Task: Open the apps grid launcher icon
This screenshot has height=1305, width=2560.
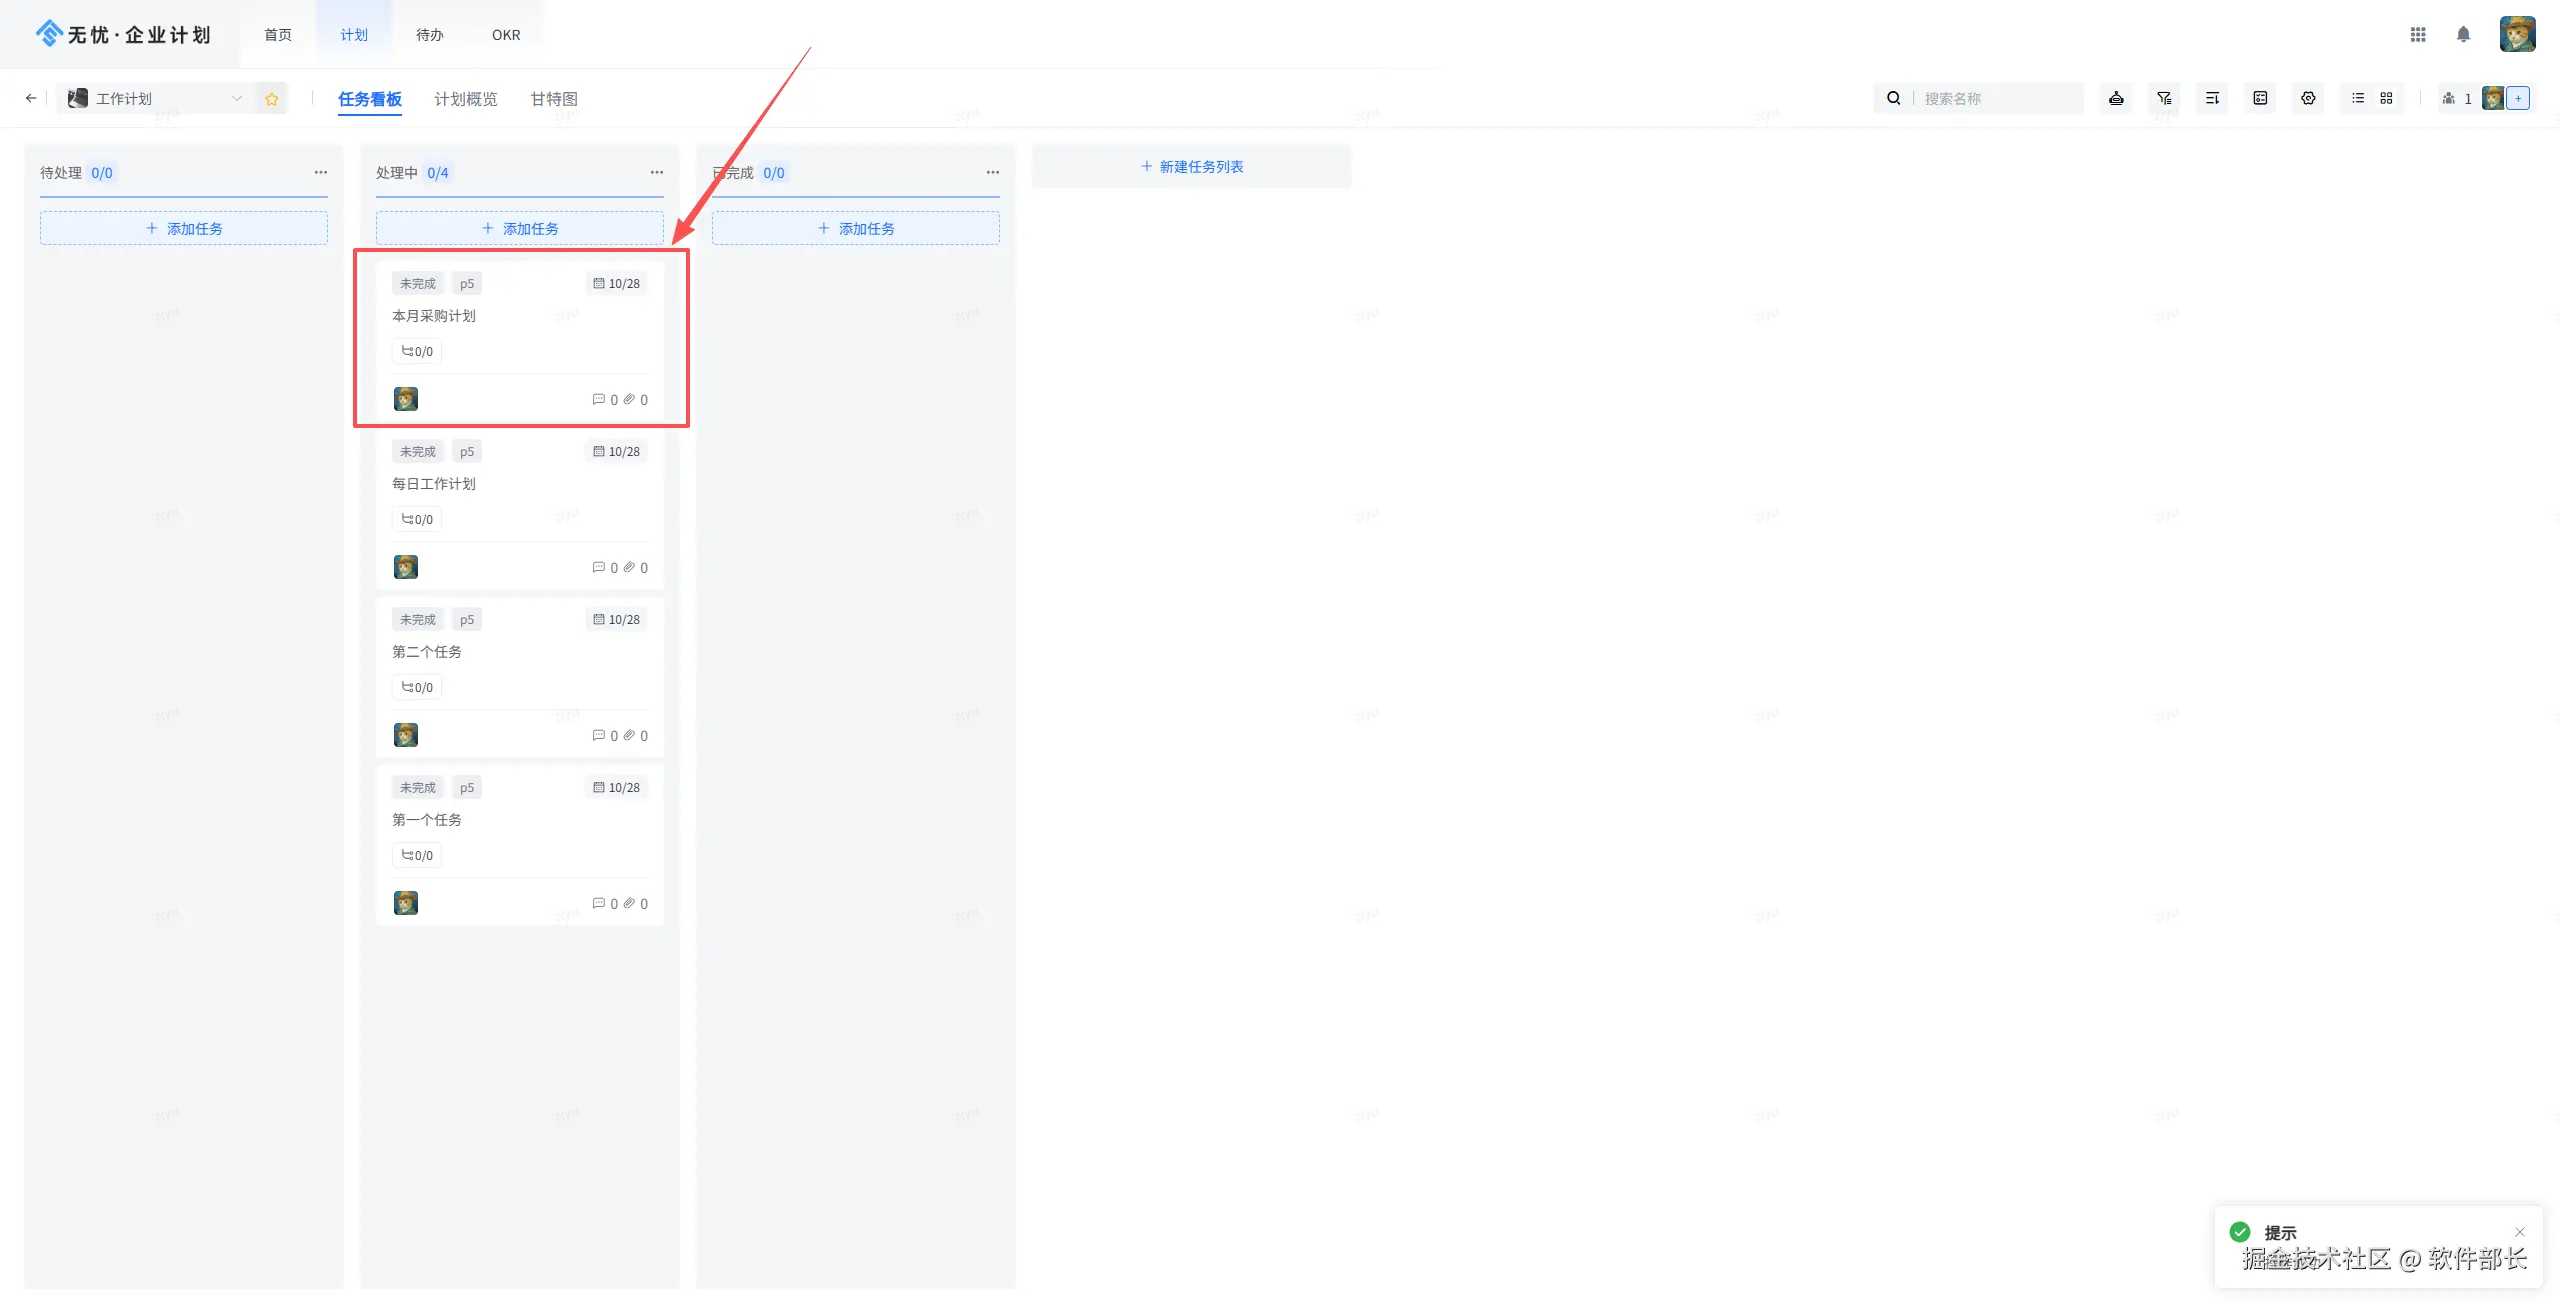Action: pos(2418,35)
